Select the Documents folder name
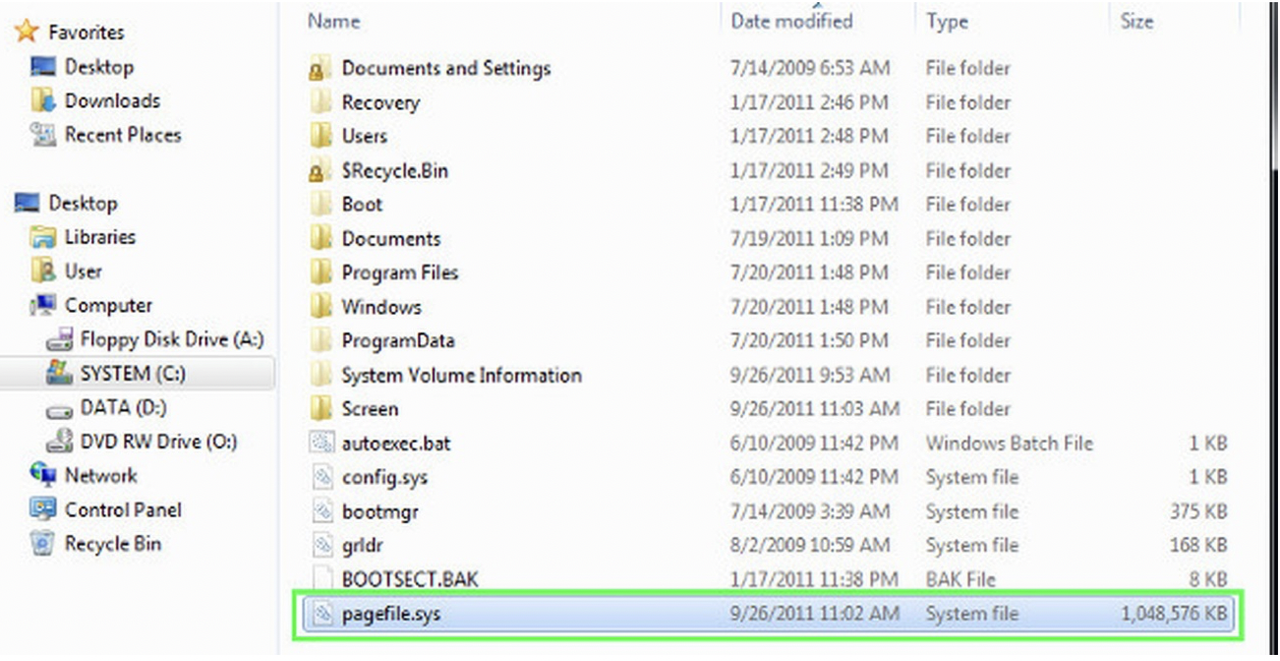This screenshot has width=1280, height=661. (x=391, y=239)
